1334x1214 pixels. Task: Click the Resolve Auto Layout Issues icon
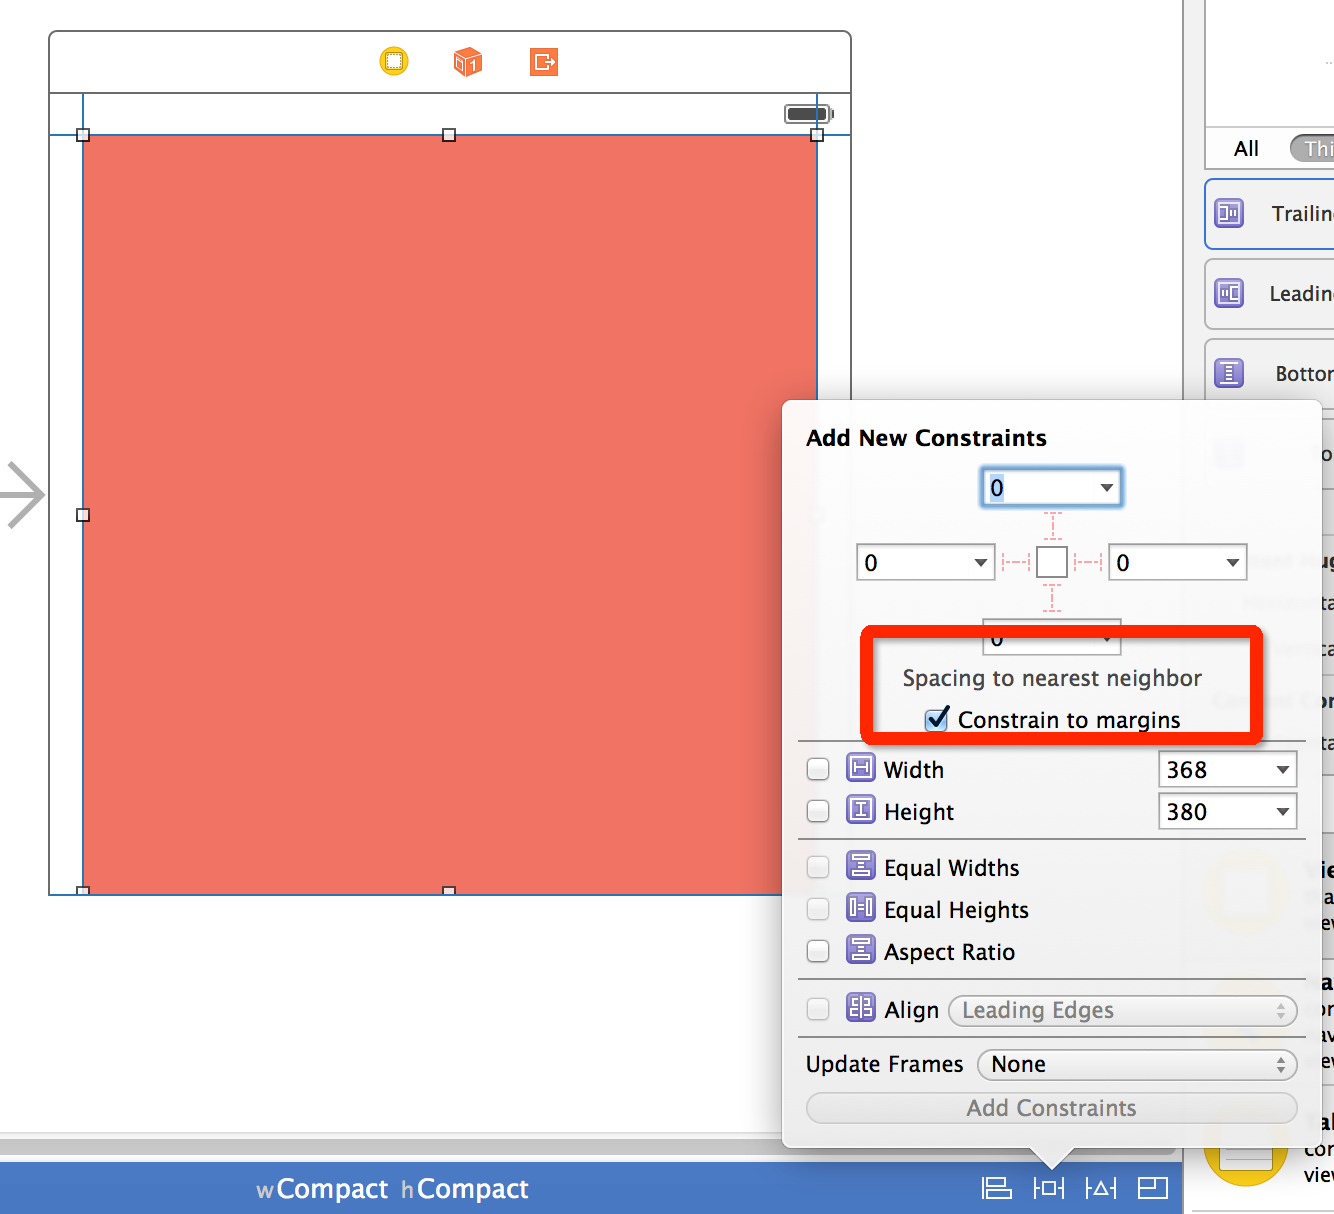pos(1100,1189)
